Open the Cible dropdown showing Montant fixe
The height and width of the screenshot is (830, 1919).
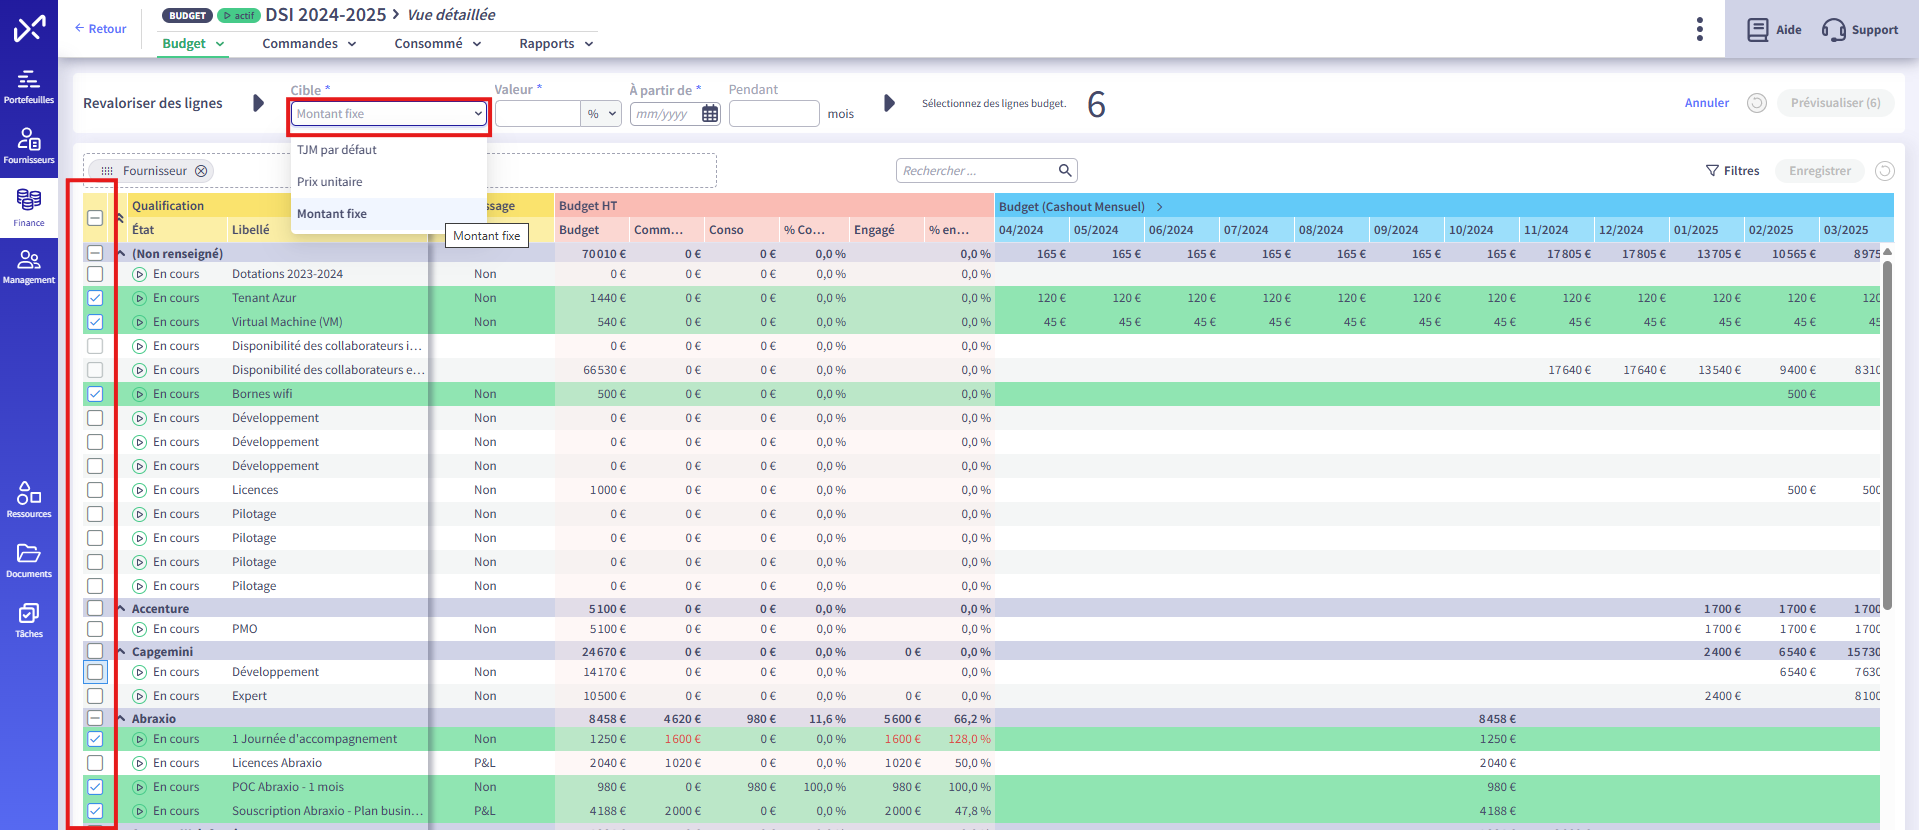click(x=389, y=114)
